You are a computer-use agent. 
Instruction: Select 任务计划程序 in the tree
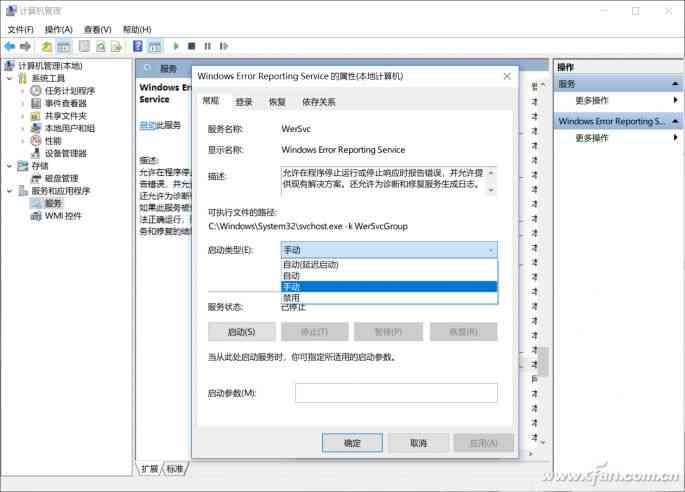coord(70,90)
